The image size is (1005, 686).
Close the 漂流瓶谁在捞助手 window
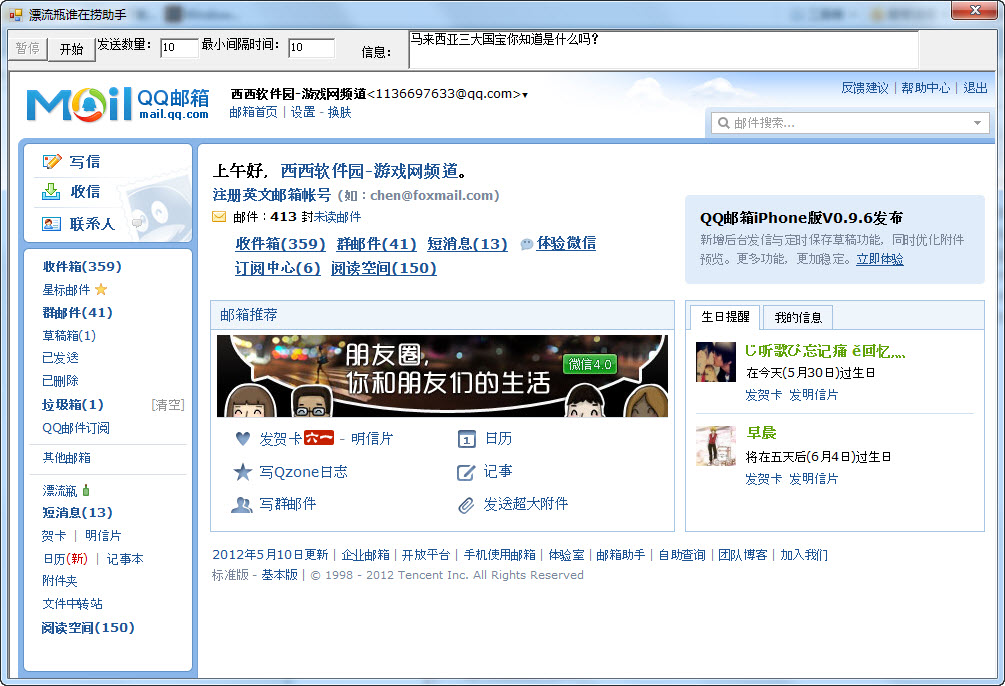tap(974, 10)
